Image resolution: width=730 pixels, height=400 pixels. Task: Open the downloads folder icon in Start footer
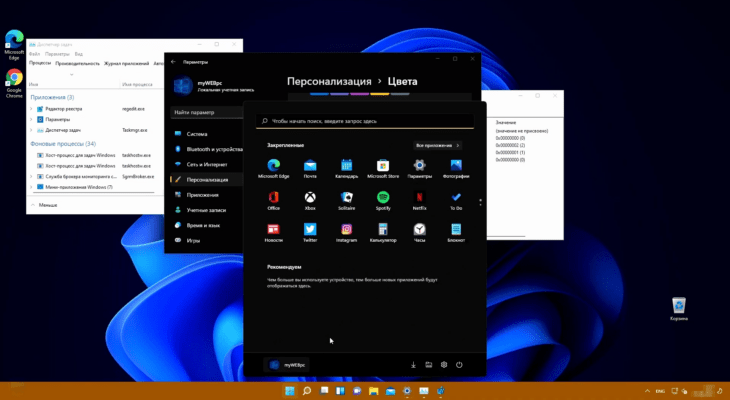click(x=413, y=365)
